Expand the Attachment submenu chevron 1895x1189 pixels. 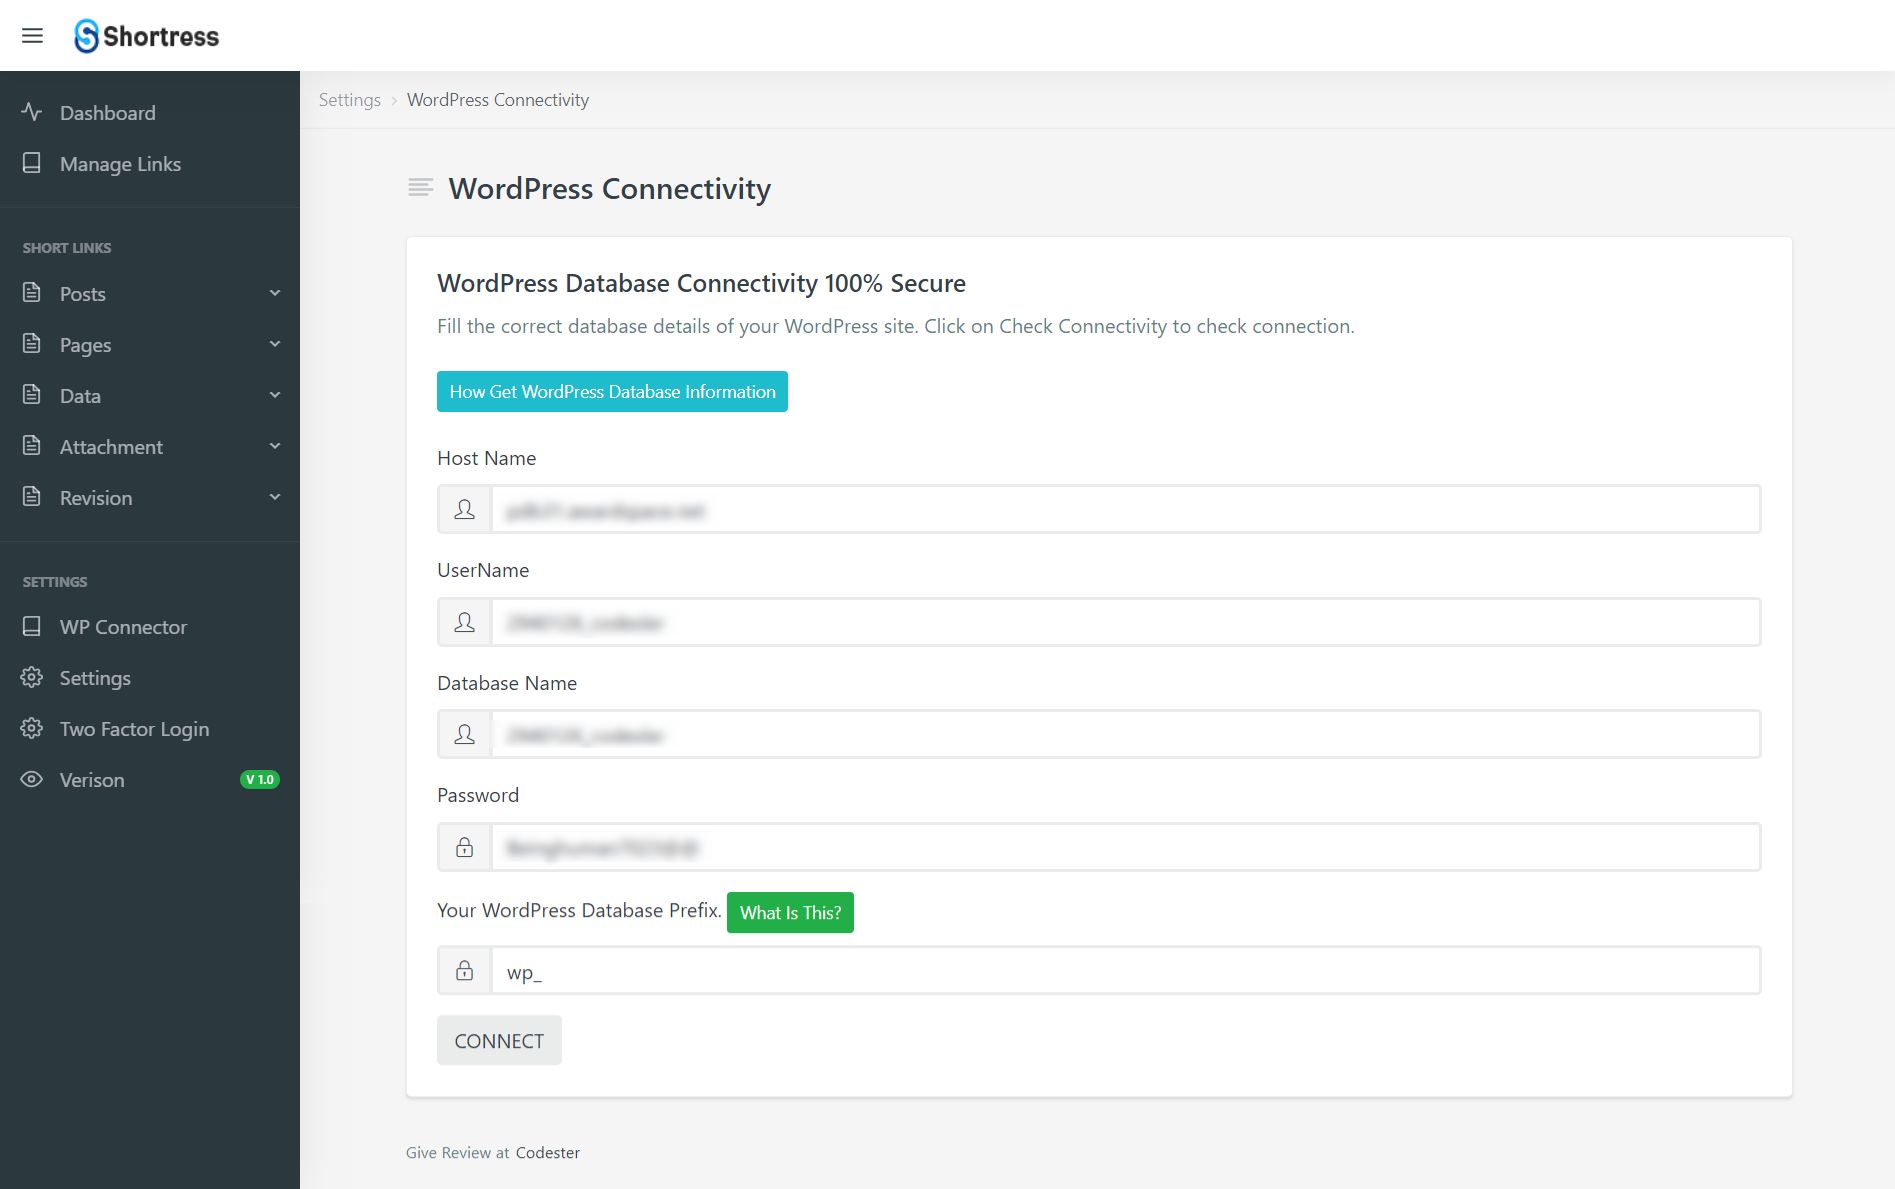[275, 446]
